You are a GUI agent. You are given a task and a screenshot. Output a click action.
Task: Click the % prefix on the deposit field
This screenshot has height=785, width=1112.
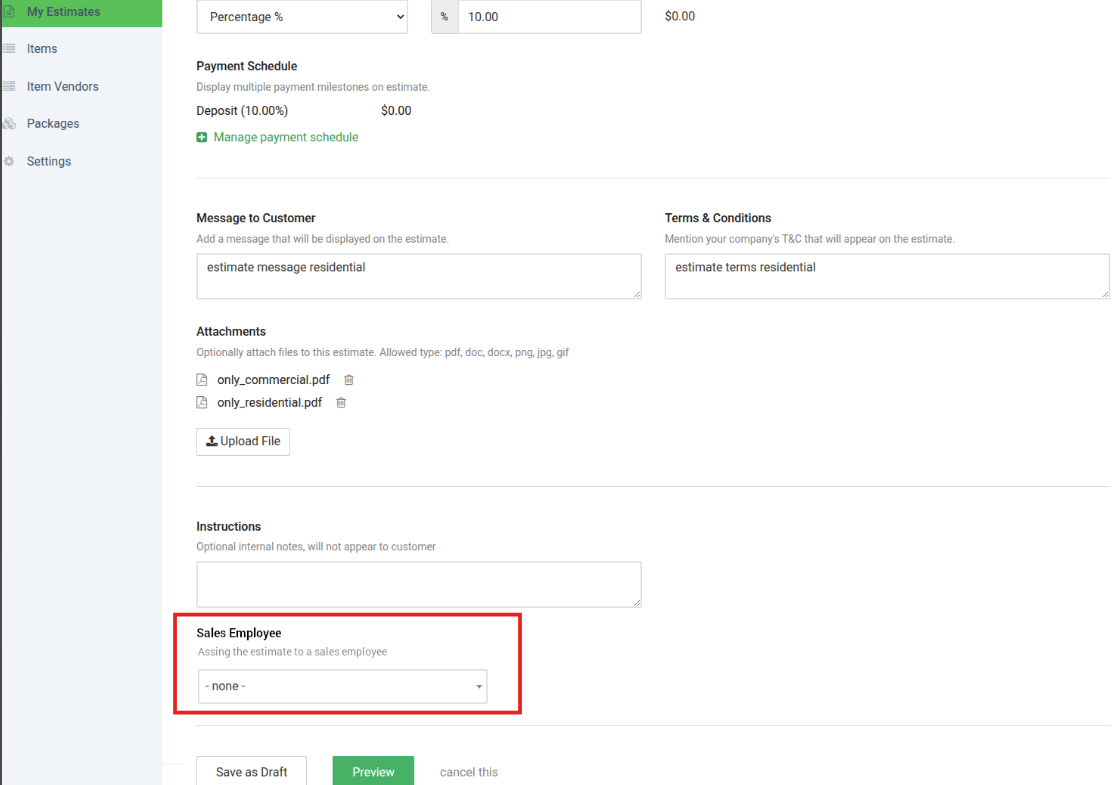[x=445, y=16]
